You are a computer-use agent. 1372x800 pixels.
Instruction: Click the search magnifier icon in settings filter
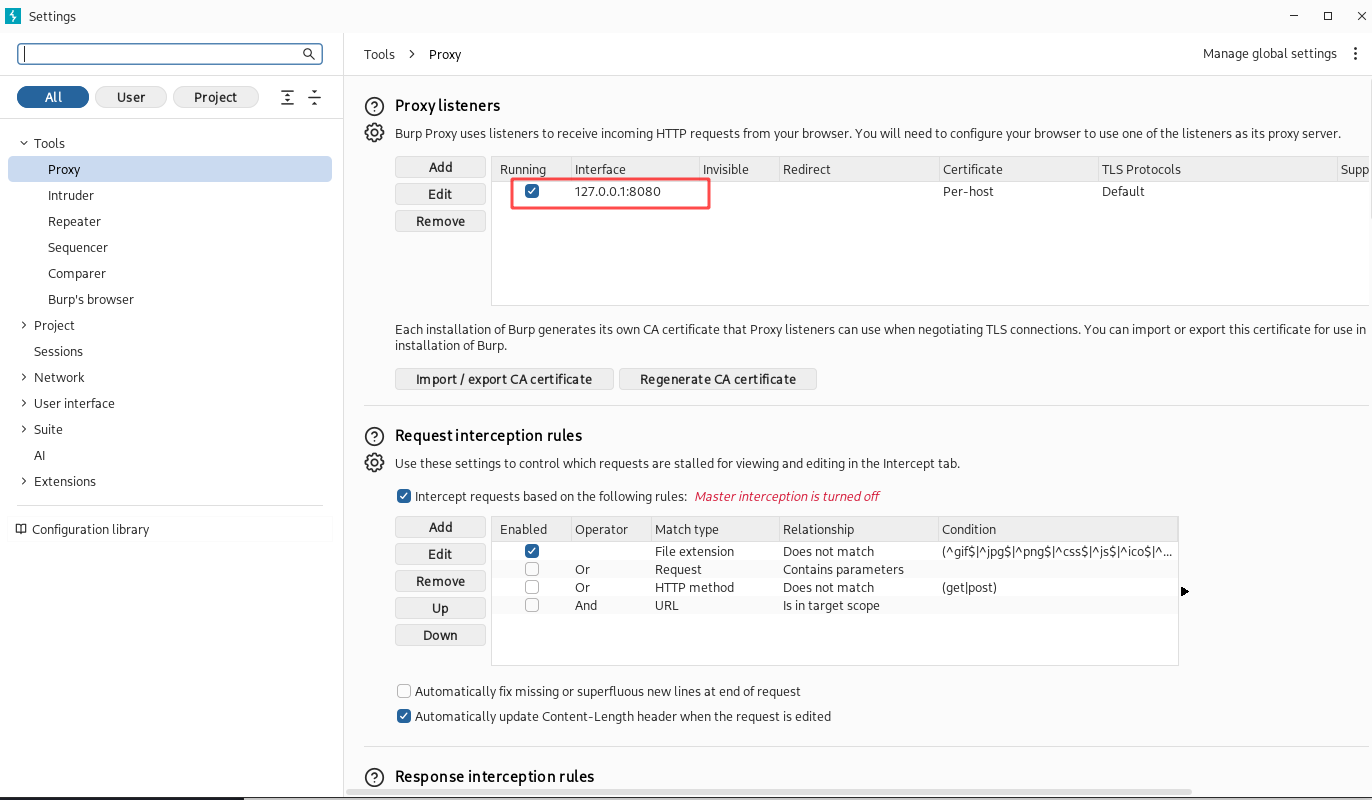(x=309, y=54)
